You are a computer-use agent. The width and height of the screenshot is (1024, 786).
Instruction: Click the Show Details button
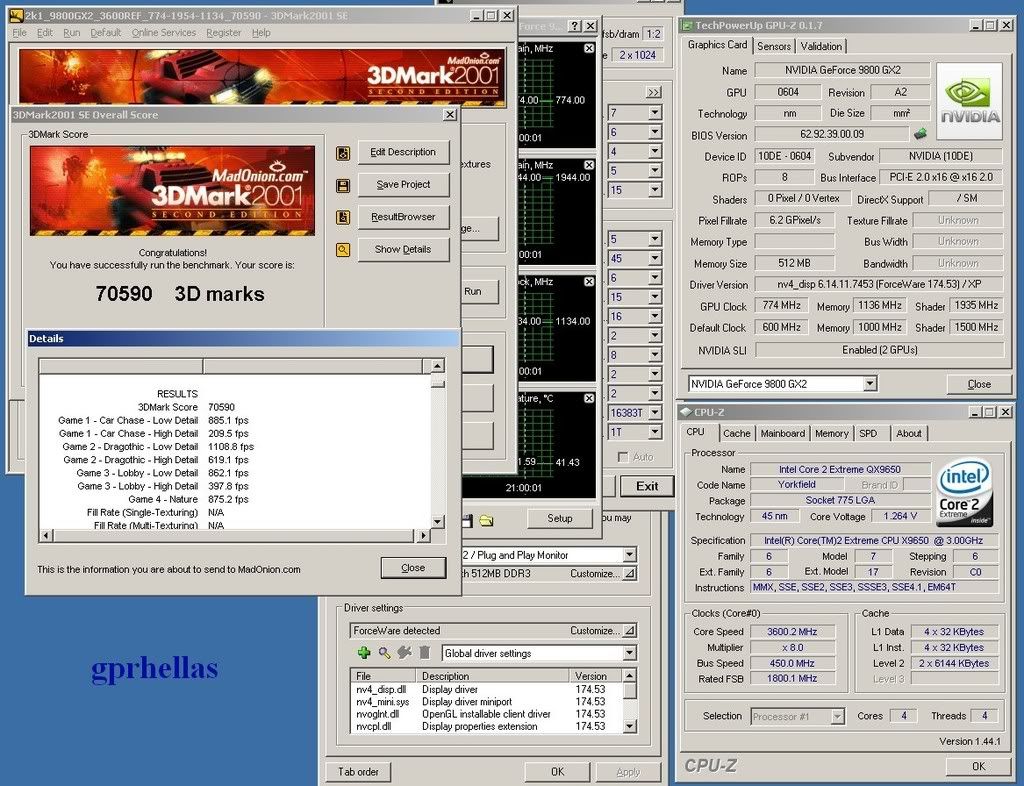click(x=403, y=249)
